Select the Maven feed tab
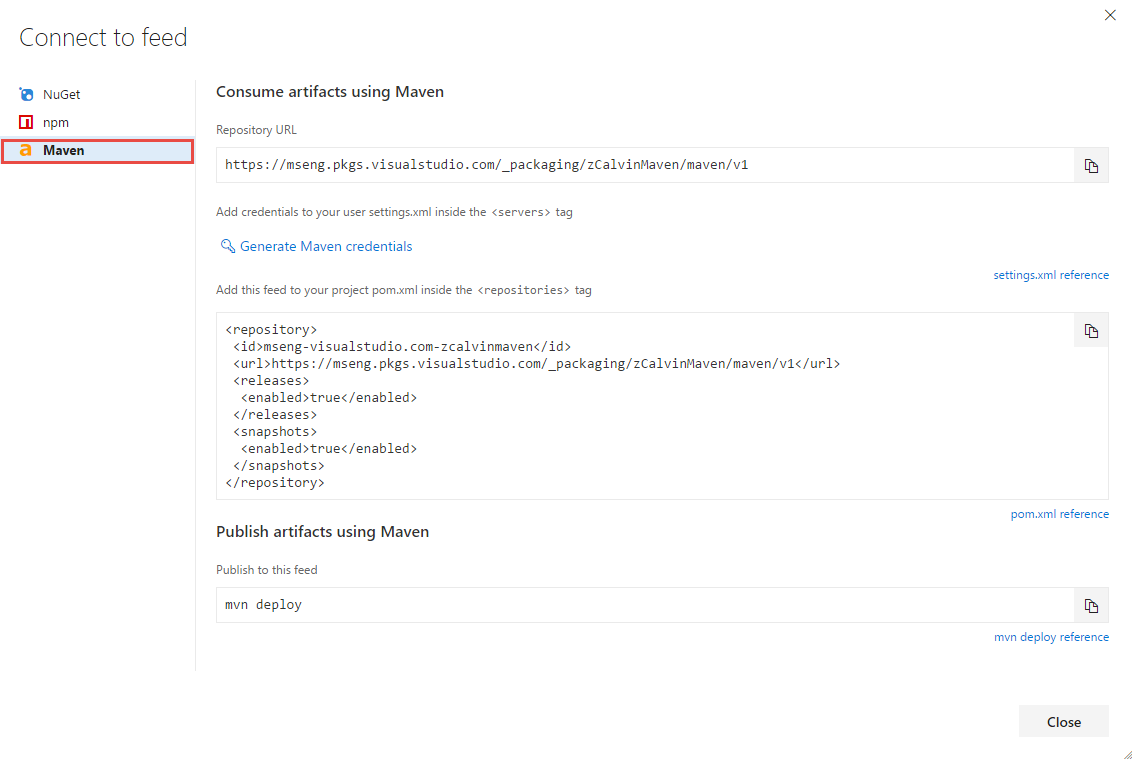The image size is (1132, 759). click(97, 150)
